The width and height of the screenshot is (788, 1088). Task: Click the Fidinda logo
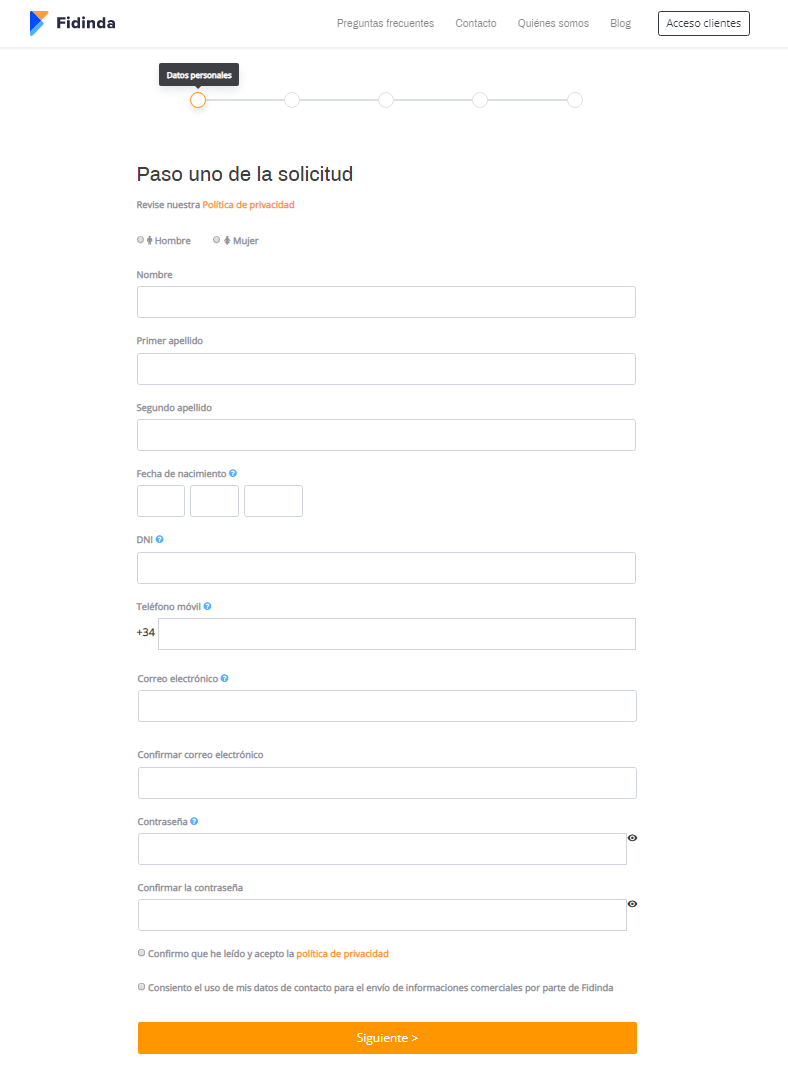pyautogui.click(x=72, y=23)
